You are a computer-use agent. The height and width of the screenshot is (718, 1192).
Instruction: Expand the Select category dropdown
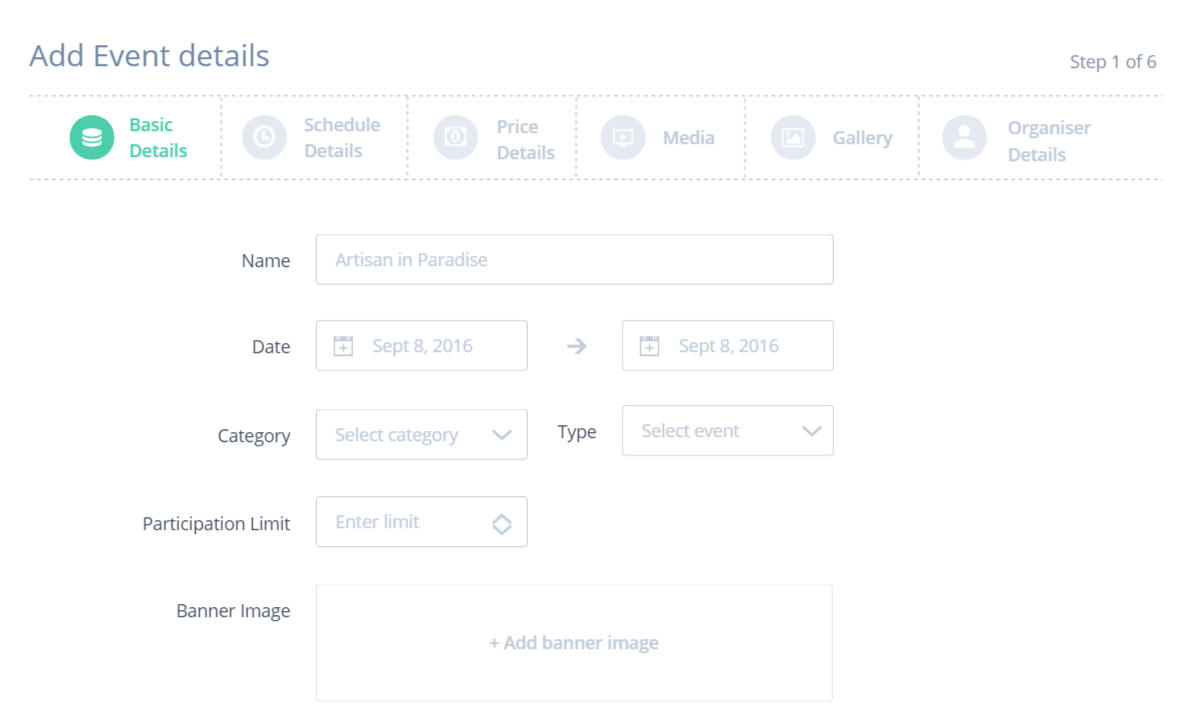point(422,434)
